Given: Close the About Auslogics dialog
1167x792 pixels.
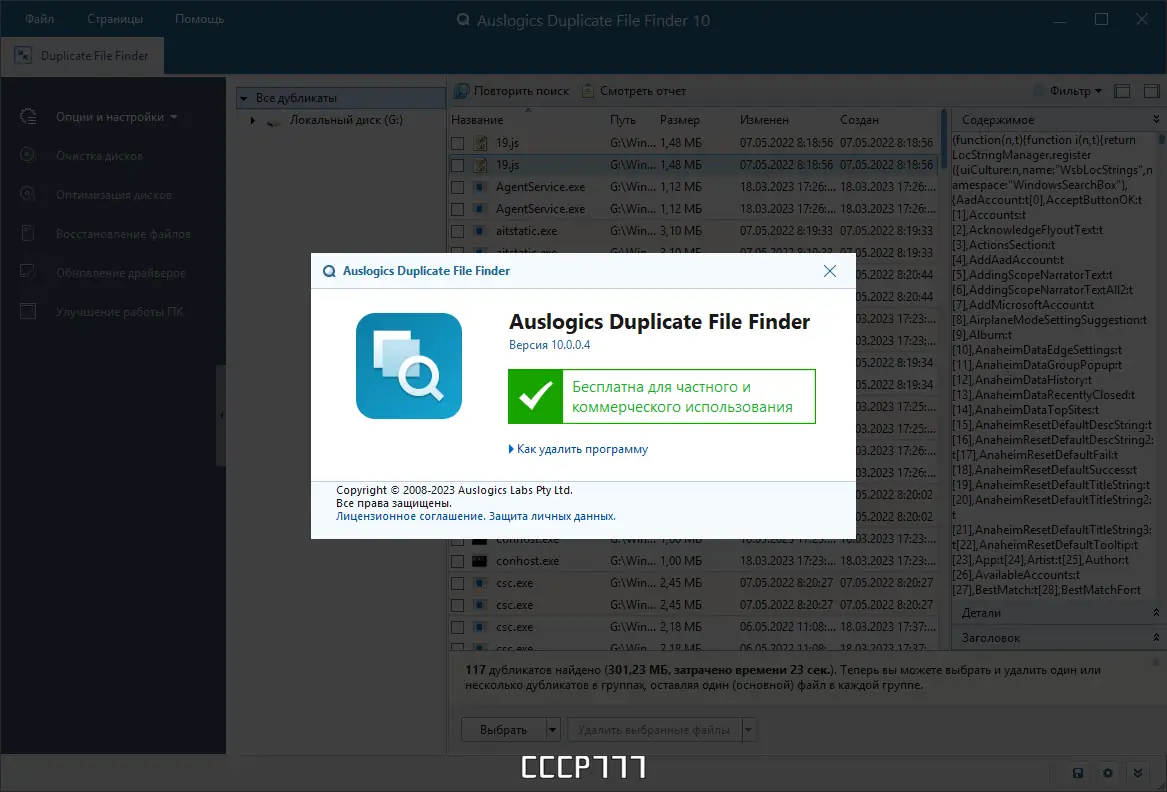Looking at the screenshot, I should click(830, 271).
